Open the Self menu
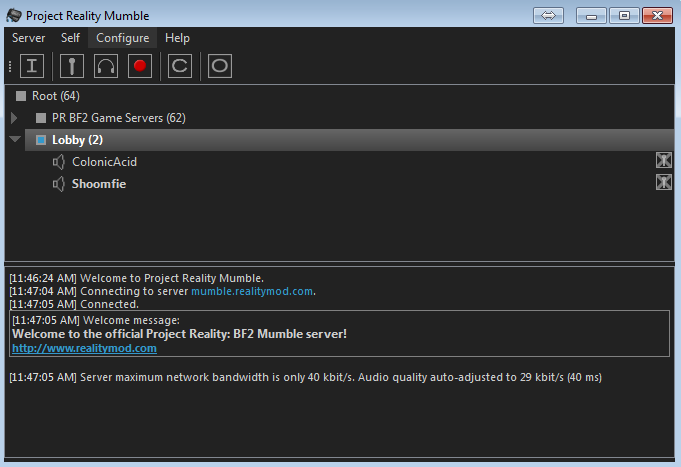Viewport: 681px width, 467px height. [70, 38]
